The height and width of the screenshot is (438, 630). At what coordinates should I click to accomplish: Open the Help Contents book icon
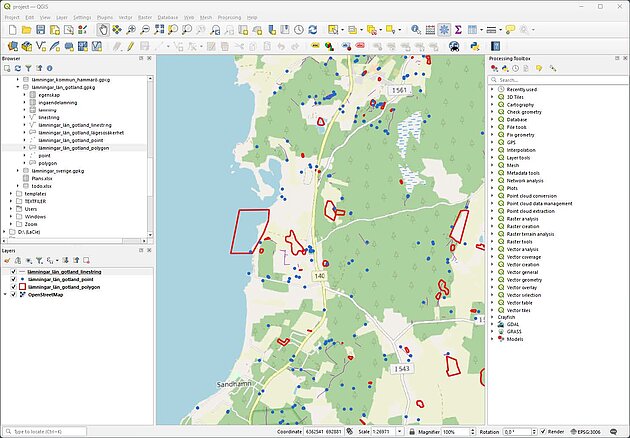[495, 46]
